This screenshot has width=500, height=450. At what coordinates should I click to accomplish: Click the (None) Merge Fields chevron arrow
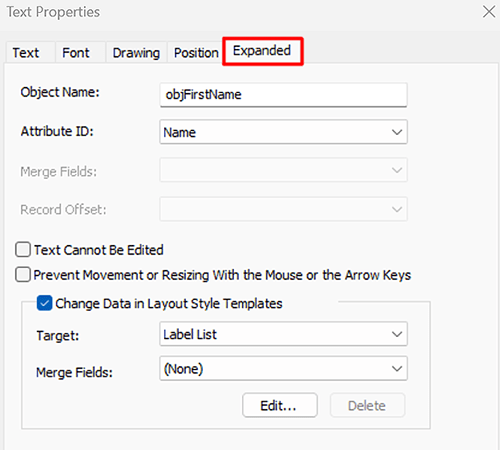click(x=397, y=369)
